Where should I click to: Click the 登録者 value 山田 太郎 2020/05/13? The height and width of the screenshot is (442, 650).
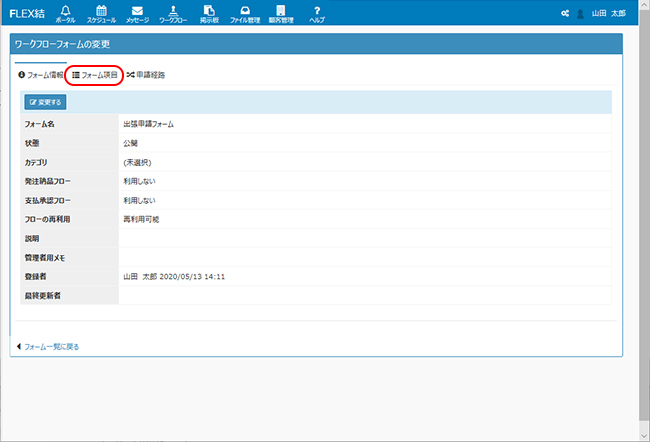tap(174, 277)
